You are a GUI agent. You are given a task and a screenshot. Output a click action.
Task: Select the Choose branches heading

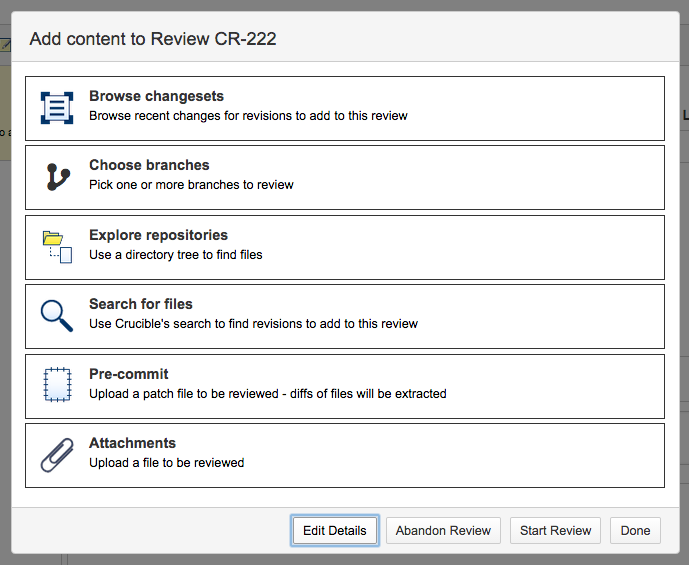tap(149, 166)
